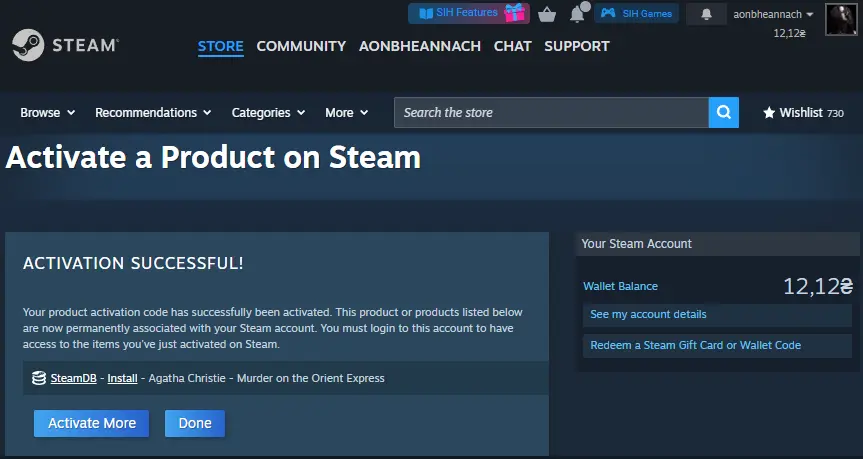Open notifications bell with badge
The height and width of the screenshot is (459, 863).
click(x=578, y=13)
